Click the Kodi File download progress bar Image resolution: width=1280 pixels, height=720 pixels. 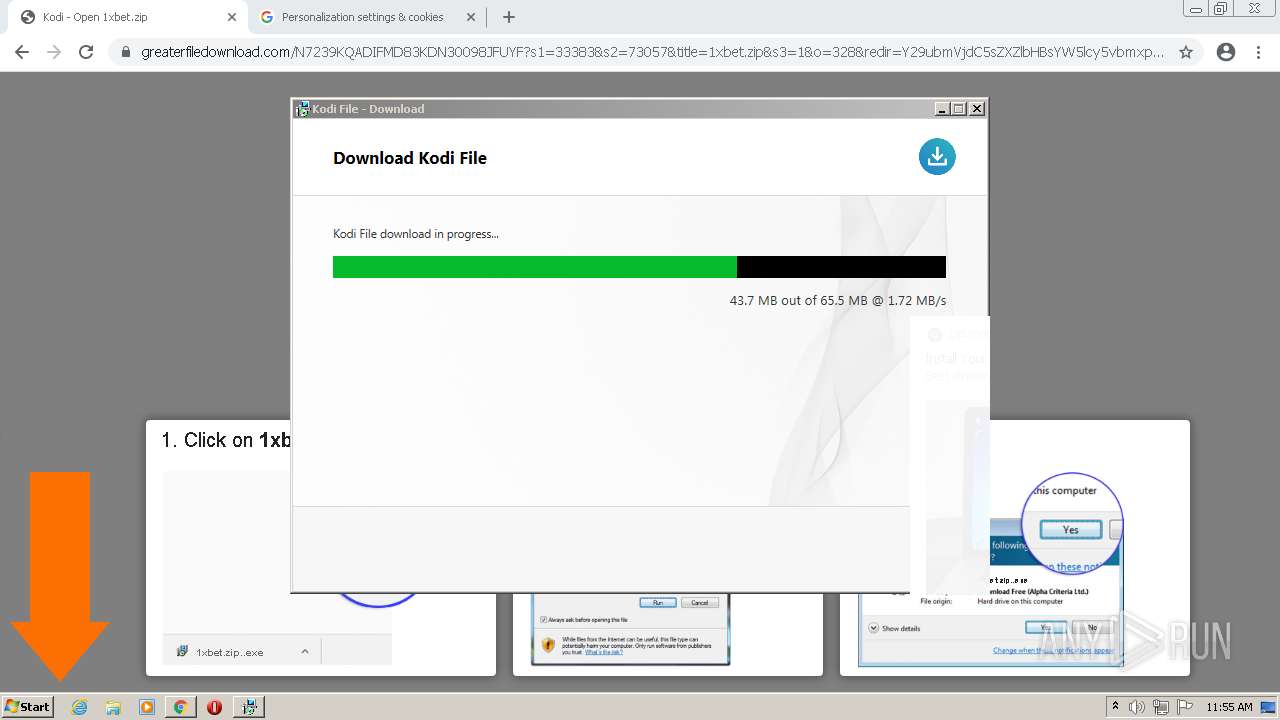pos(639,267)
